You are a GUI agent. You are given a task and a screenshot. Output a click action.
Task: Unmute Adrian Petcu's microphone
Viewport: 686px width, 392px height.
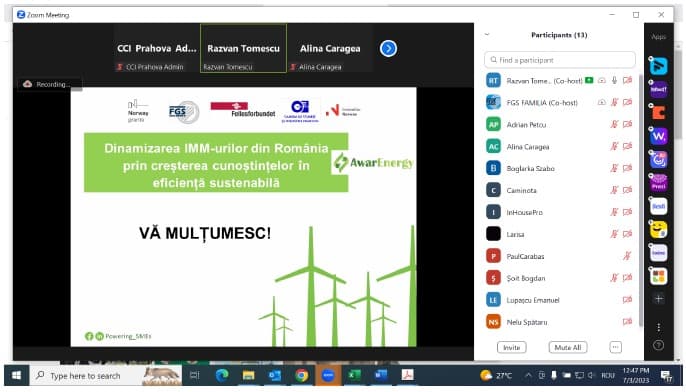coord(614,124)
